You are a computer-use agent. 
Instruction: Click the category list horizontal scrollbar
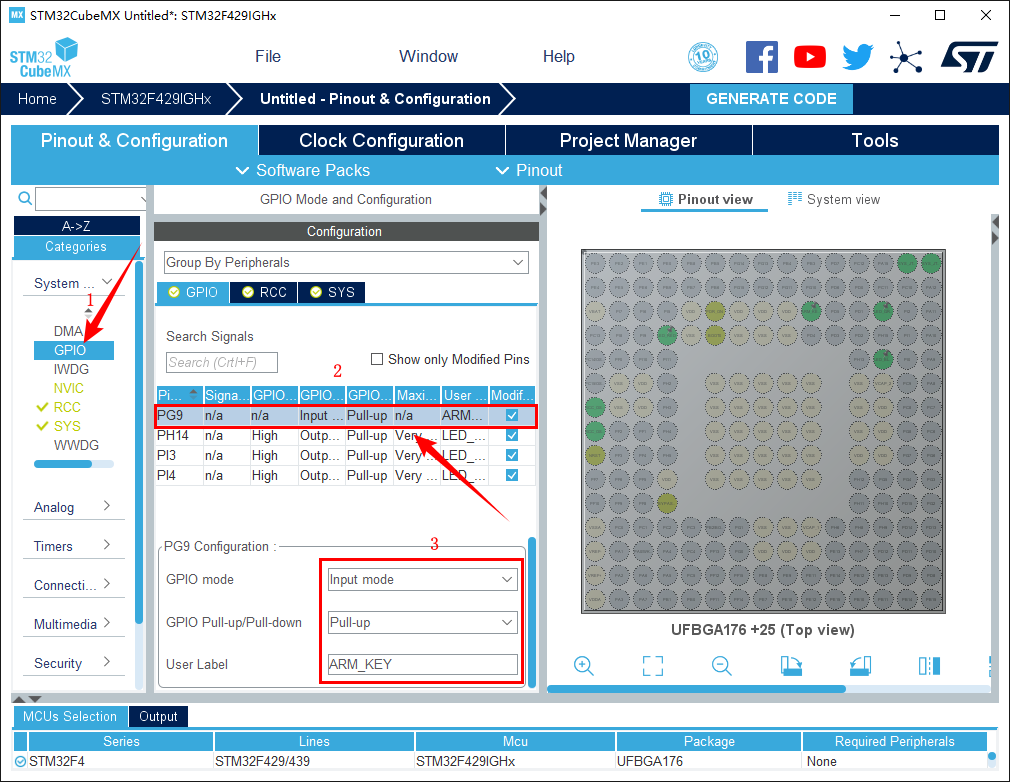pos(63,464)
